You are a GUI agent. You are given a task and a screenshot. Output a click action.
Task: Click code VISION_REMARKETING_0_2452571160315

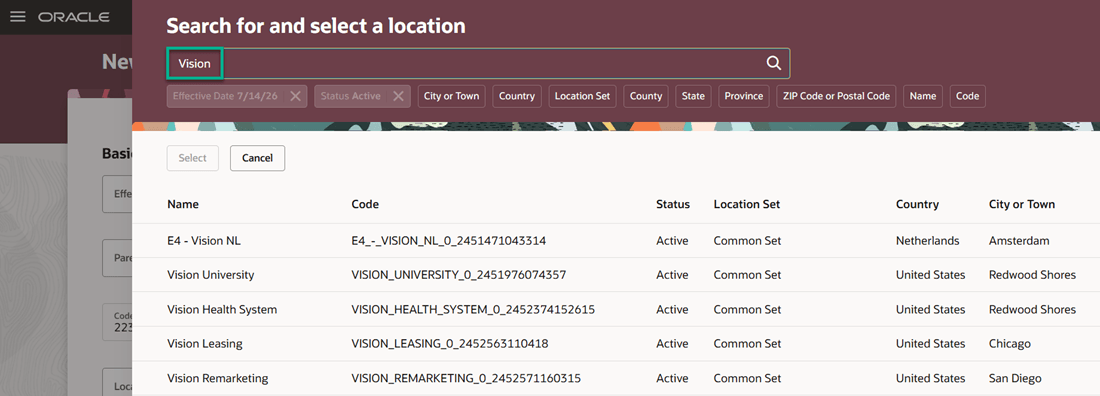point(466,378)
